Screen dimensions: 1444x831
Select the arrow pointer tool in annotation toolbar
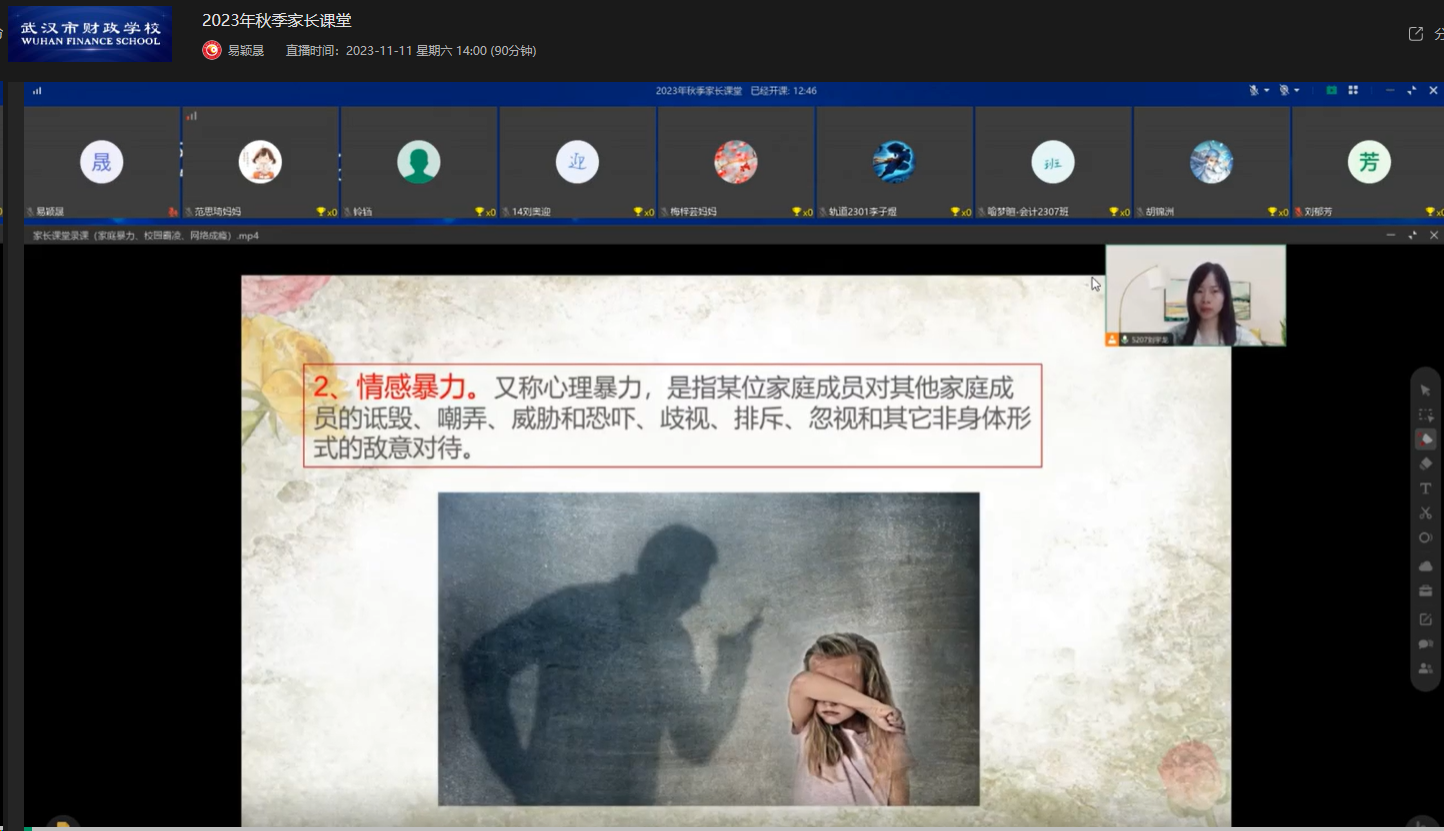(x=1426, y=390)
